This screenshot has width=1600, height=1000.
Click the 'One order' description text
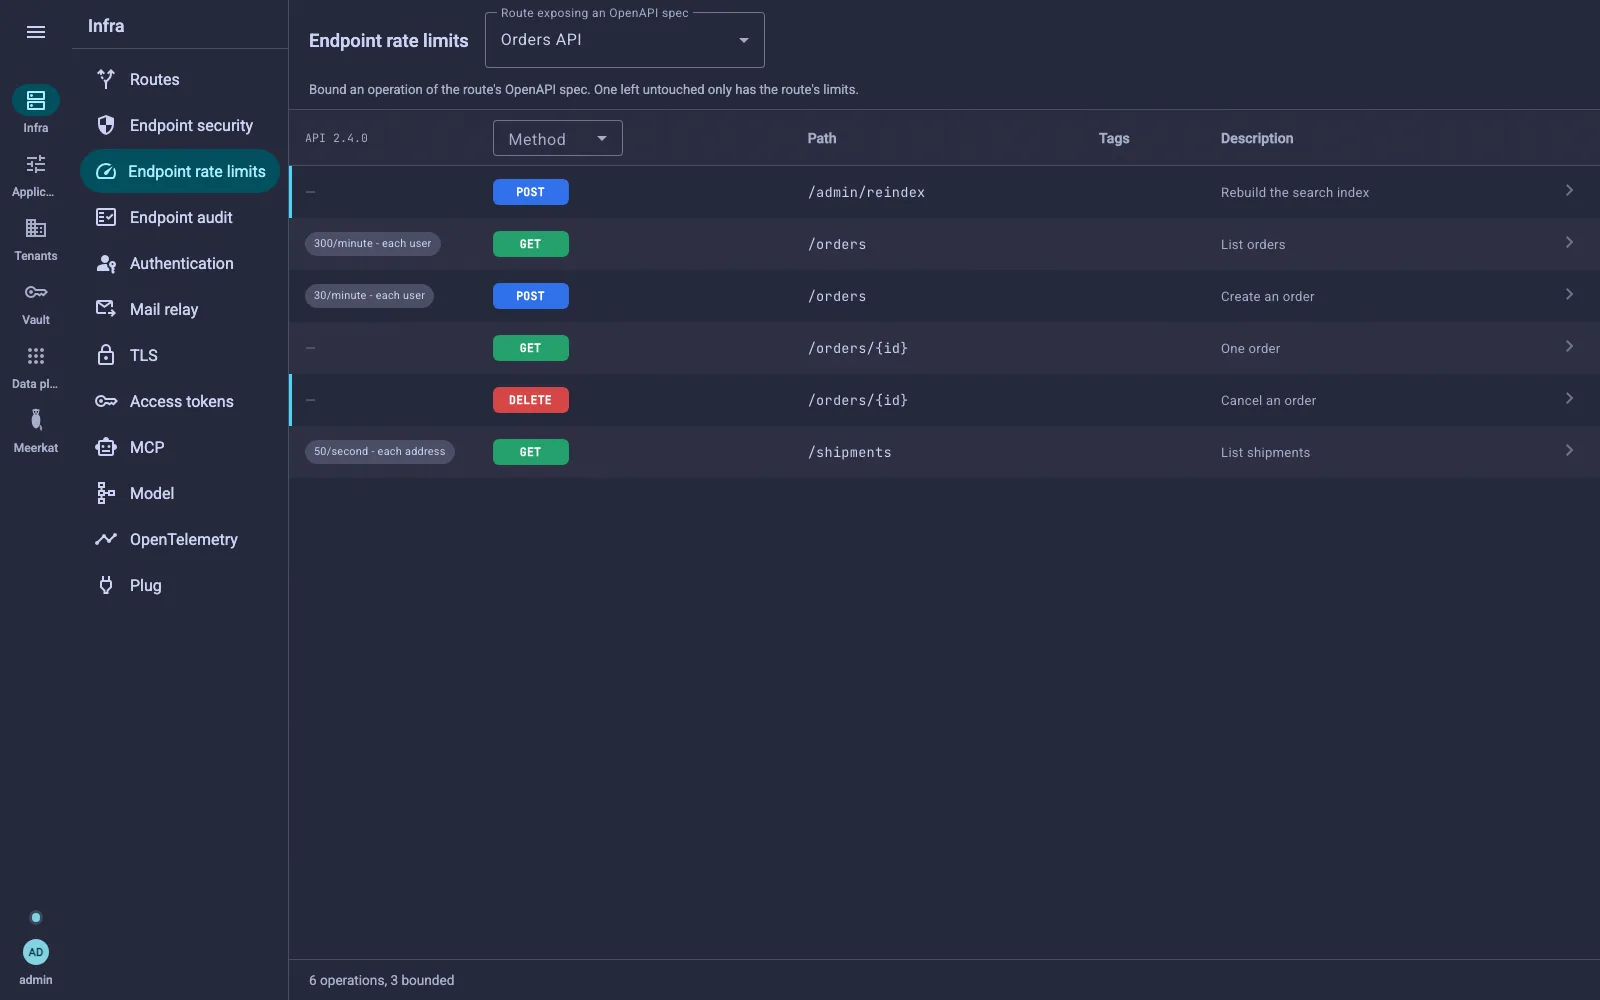[x=1250, y=348]
